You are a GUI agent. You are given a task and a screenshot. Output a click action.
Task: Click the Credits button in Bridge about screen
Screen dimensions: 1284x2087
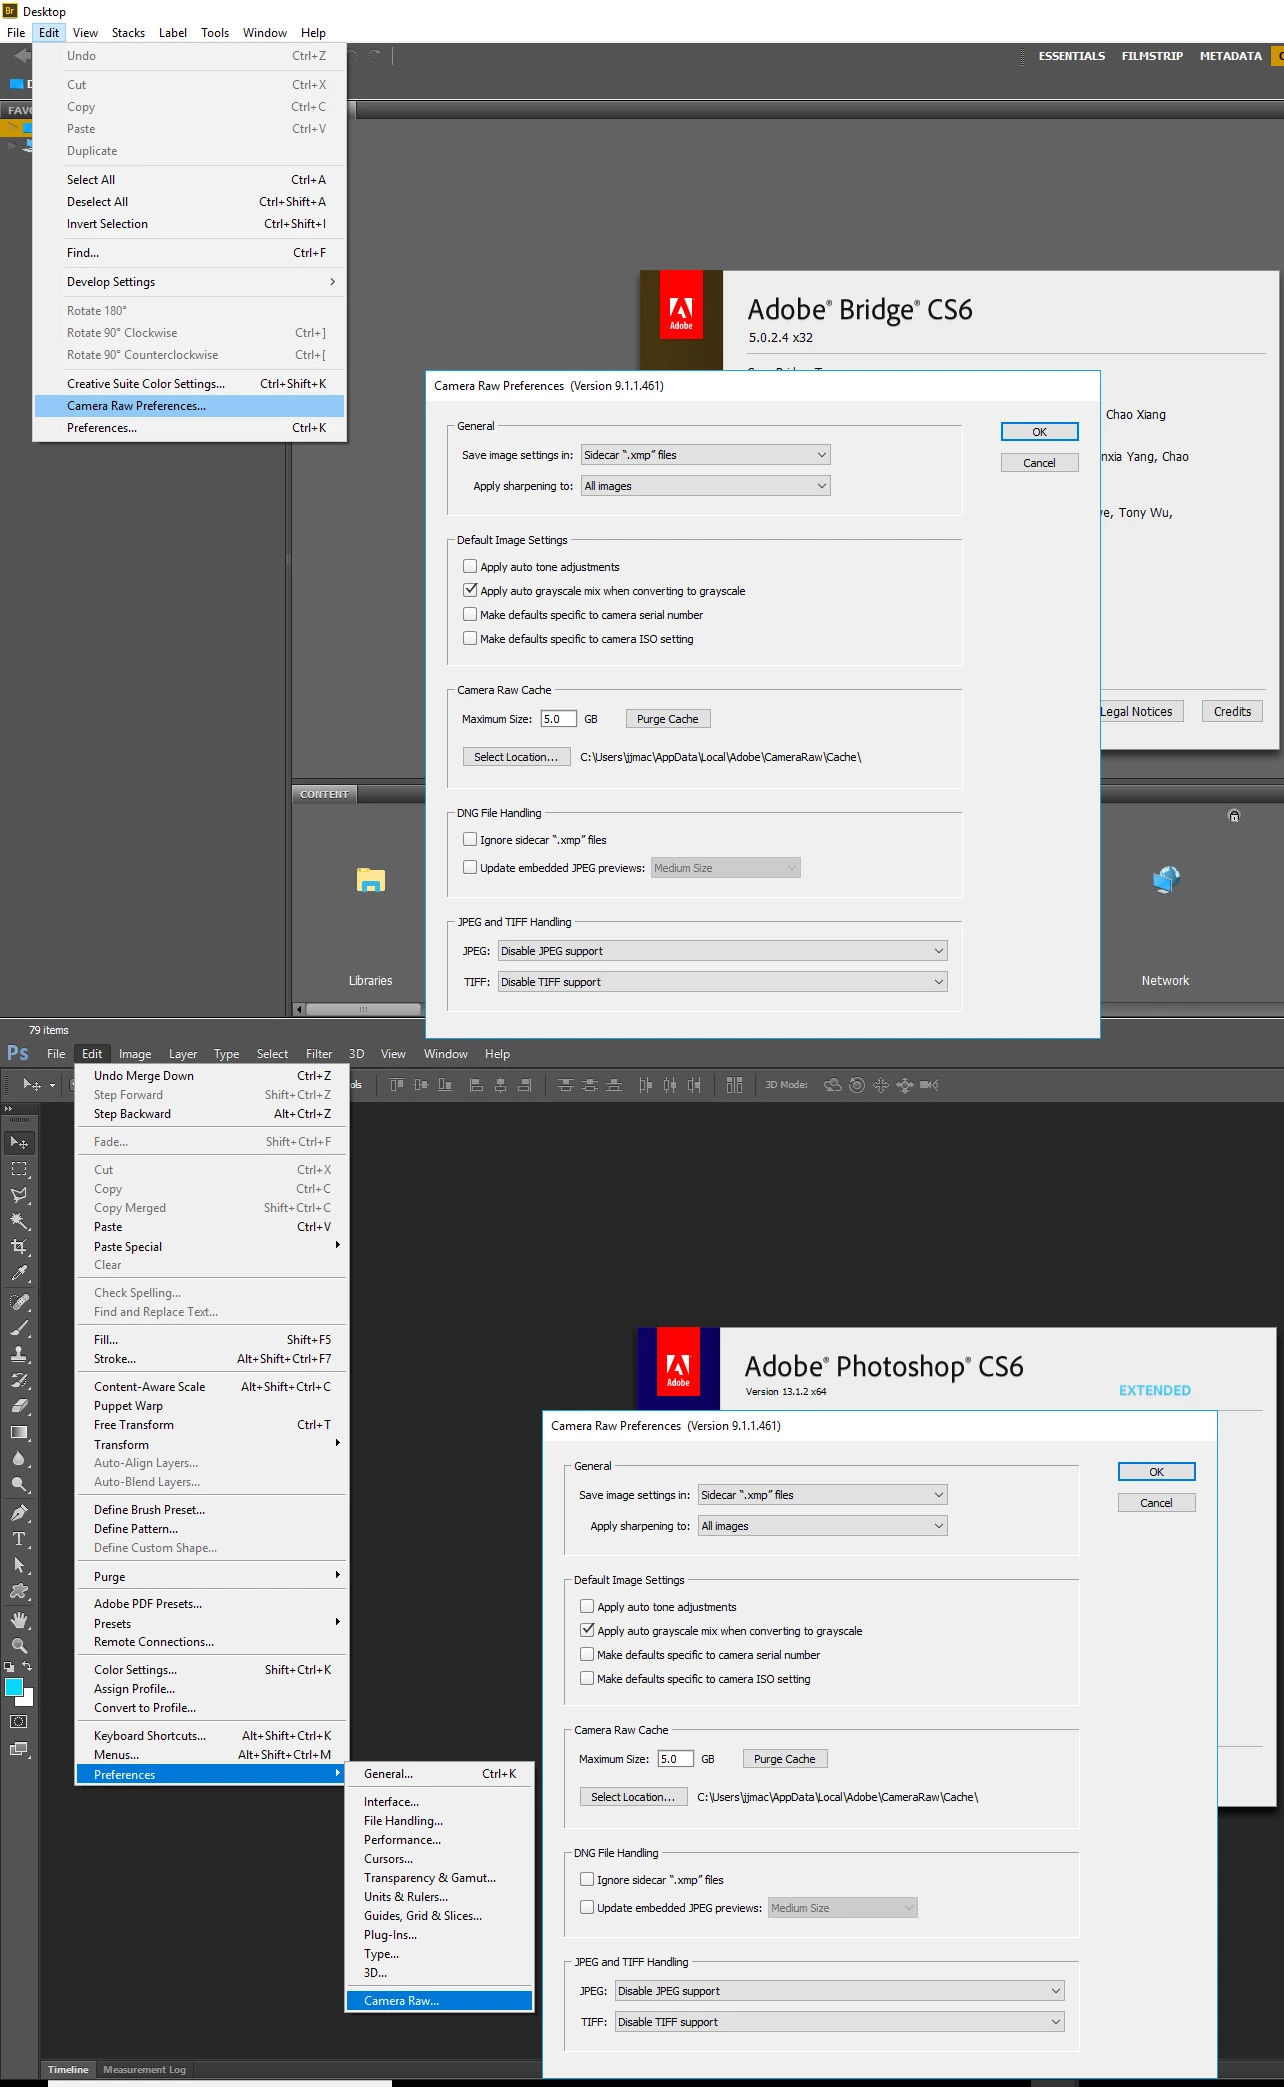1233,712
